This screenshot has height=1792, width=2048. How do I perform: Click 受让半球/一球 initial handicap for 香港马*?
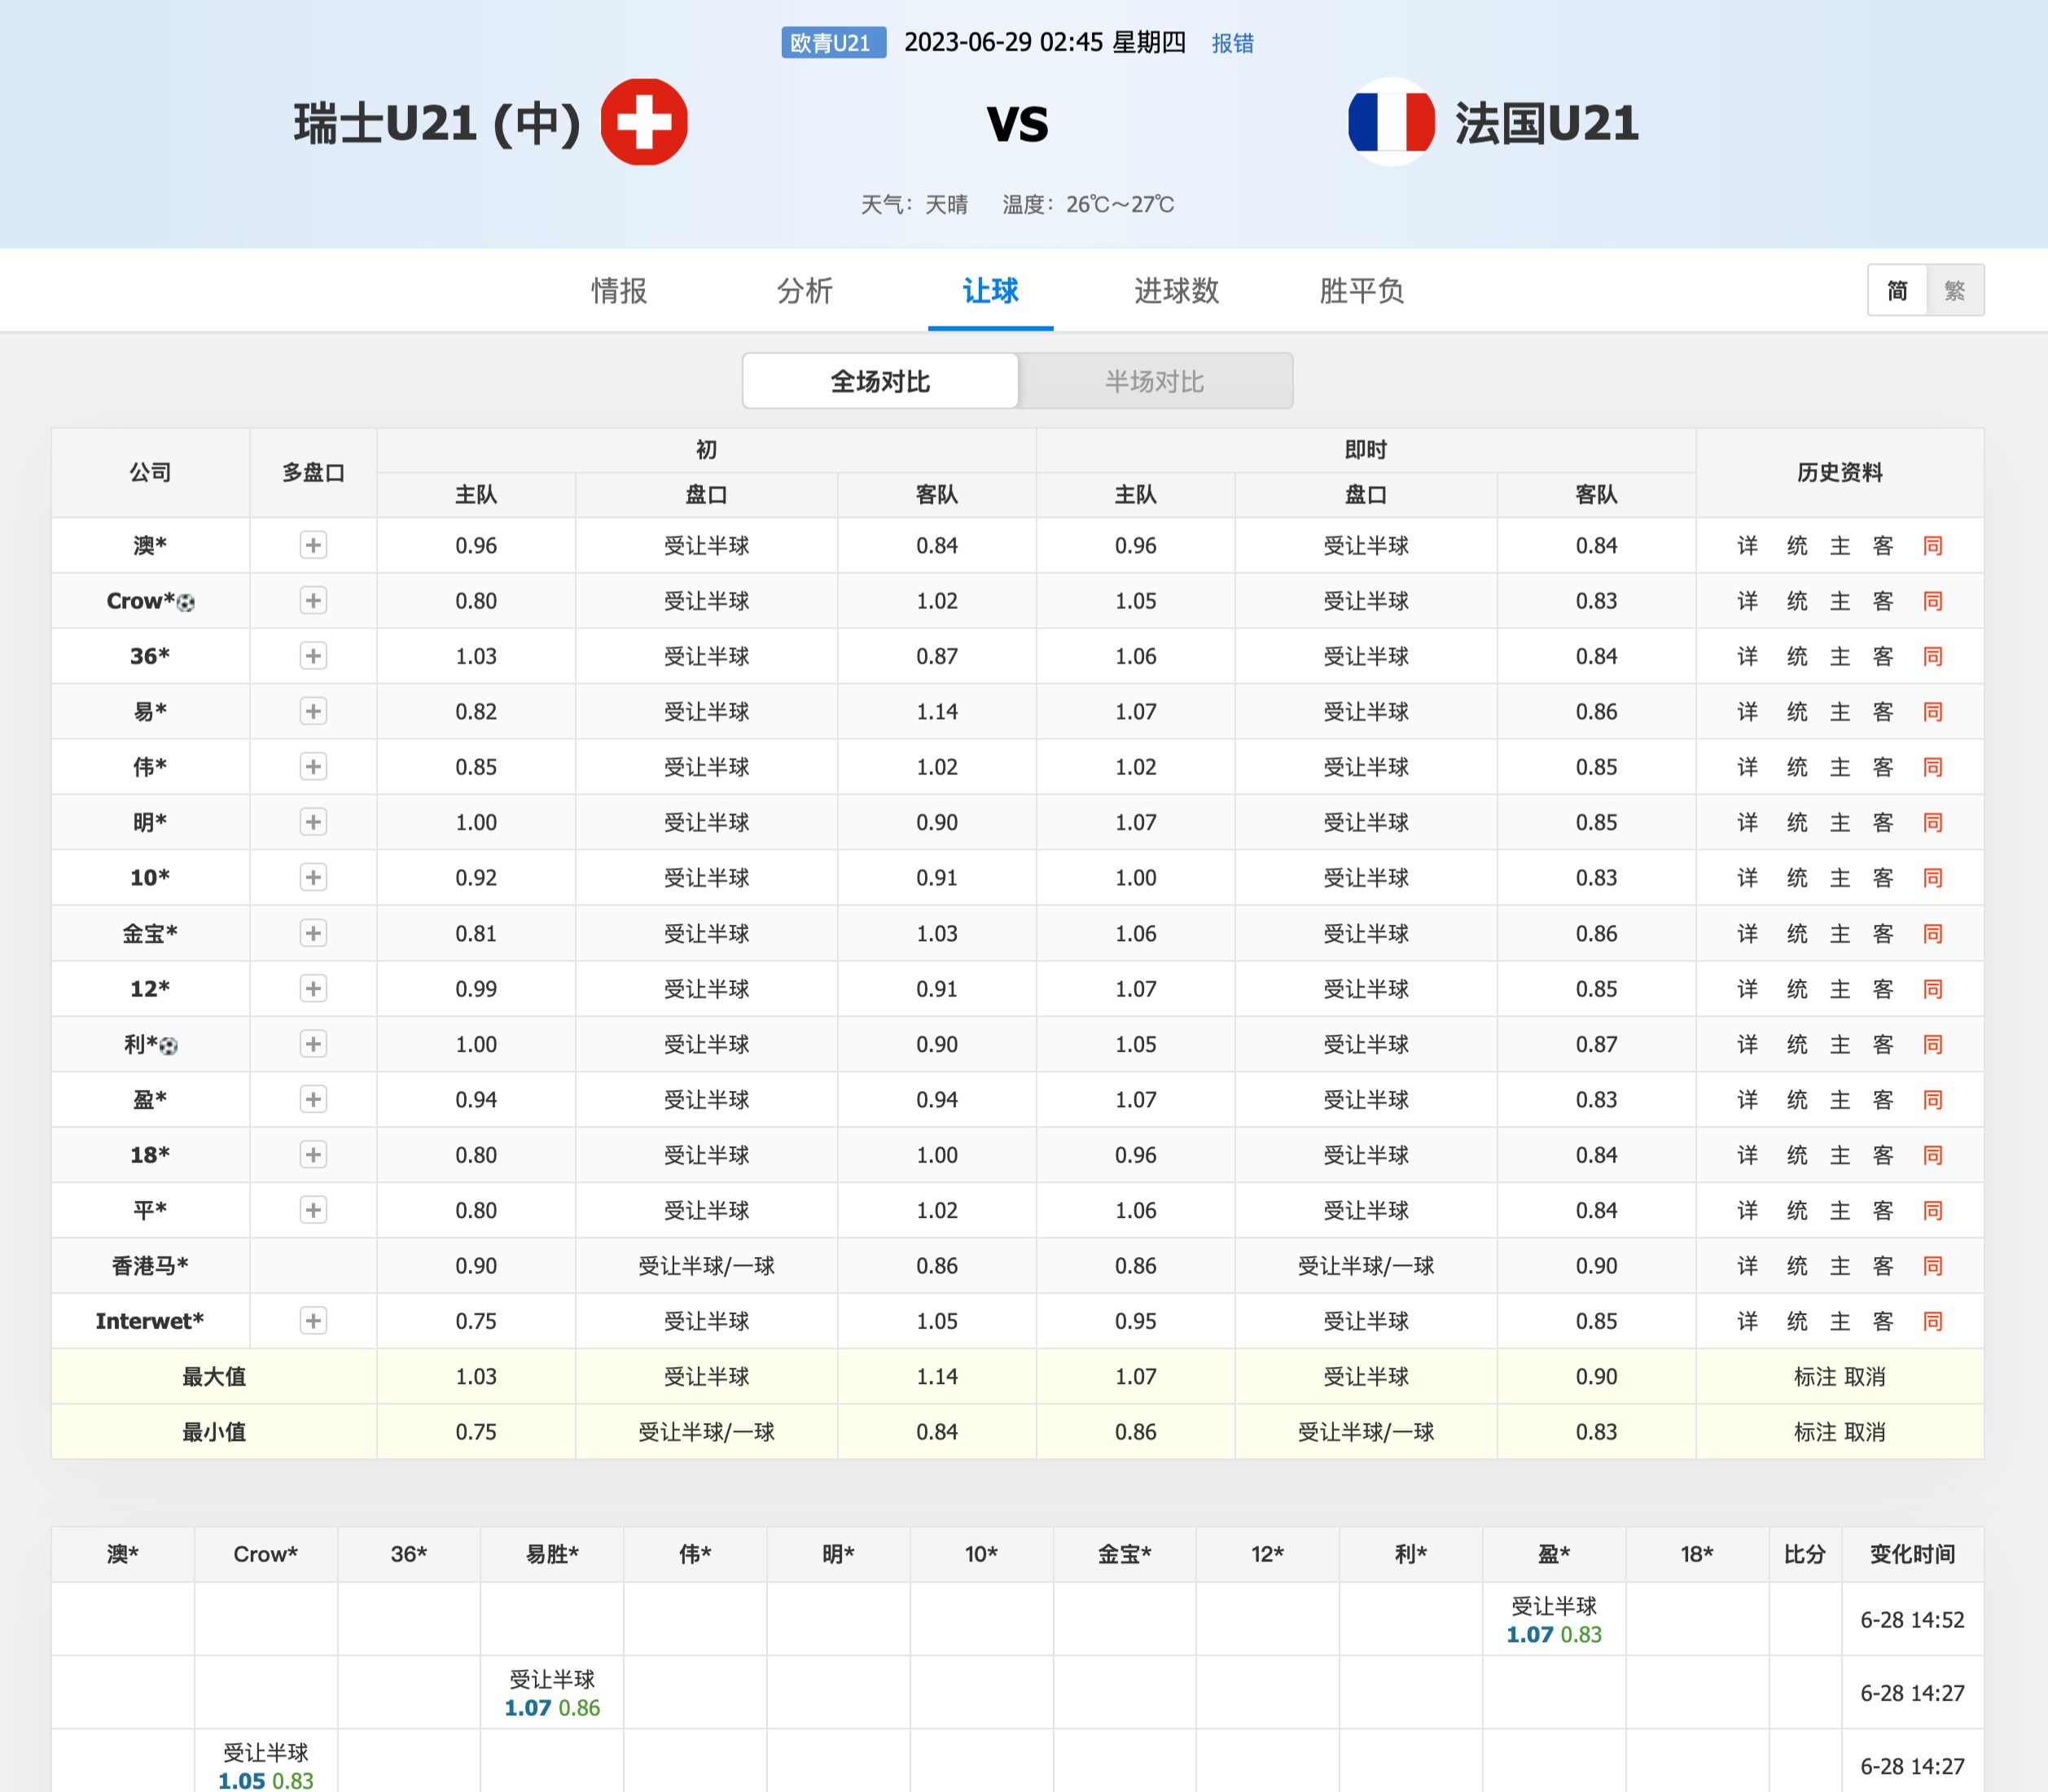click(706, 1266)
